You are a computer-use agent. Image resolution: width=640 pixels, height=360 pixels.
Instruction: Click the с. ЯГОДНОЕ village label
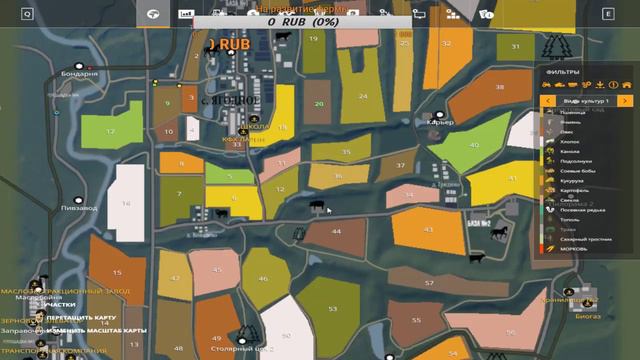pos(231,100)
